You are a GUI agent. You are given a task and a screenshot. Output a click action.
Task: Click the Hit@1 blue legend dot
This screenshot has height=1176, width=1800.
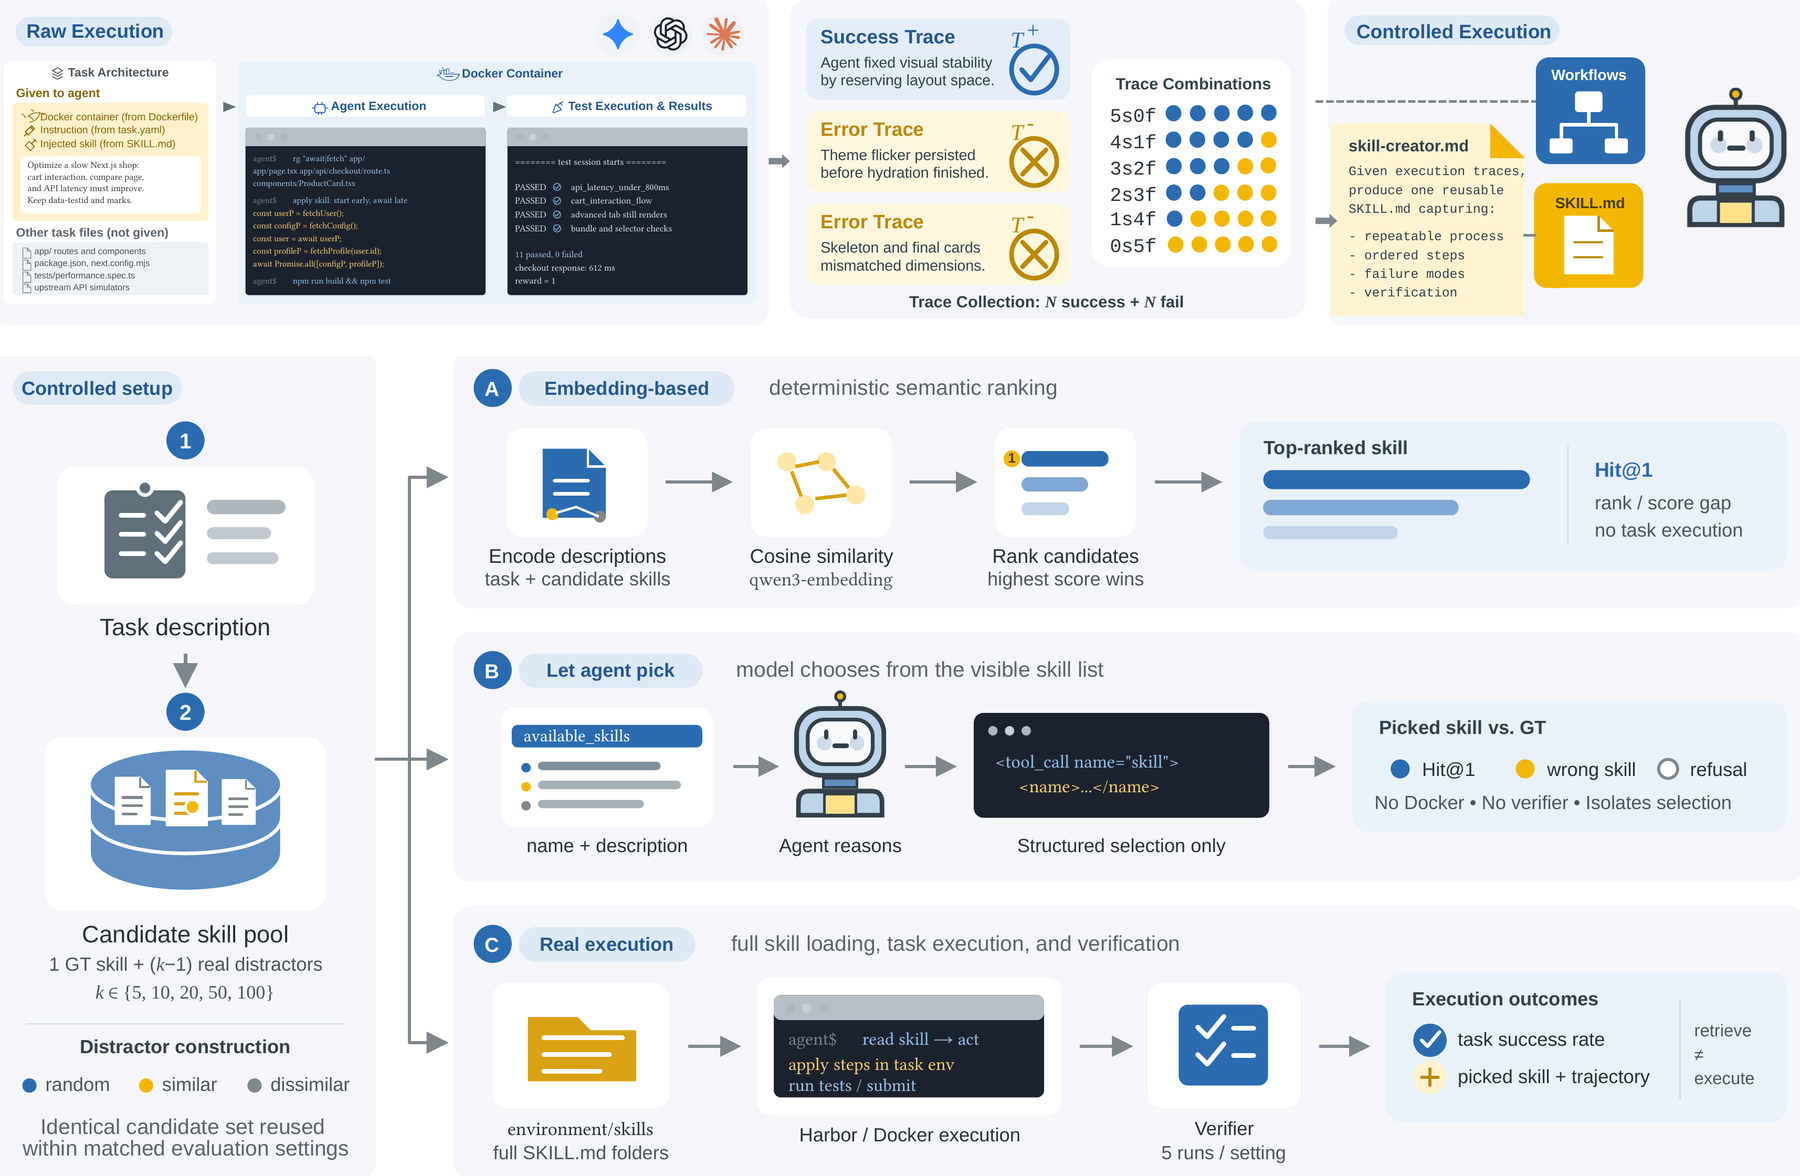(x=1400, y=769)
